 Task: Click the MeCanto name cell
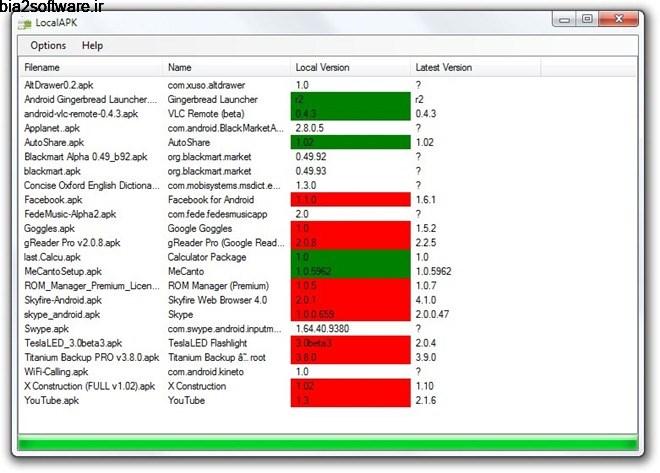tap(188, 271)
